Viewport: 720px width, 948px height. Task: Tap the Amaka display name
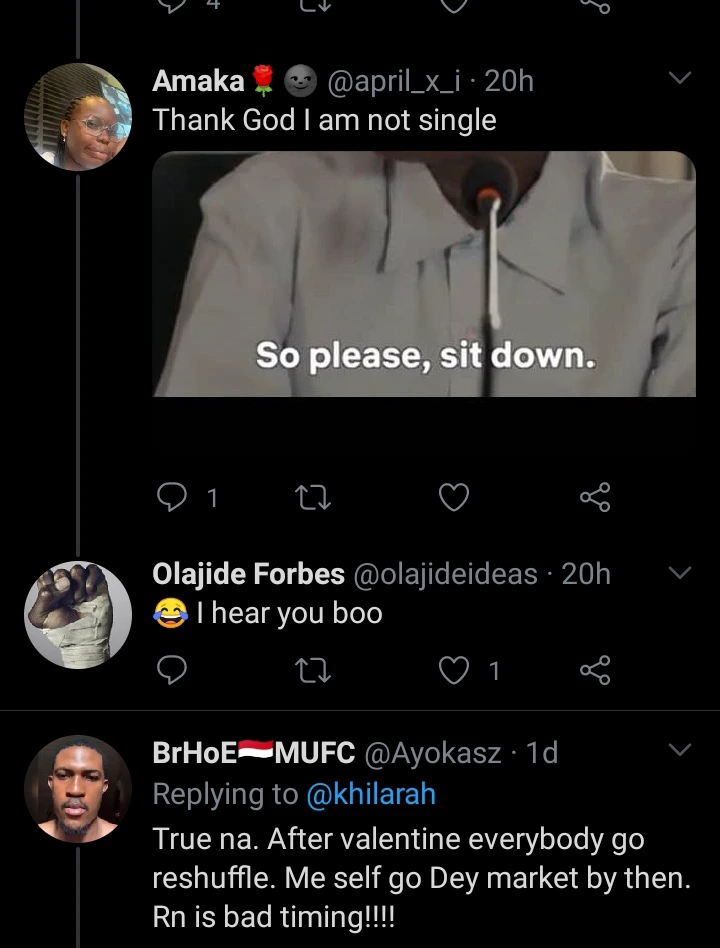199,81
